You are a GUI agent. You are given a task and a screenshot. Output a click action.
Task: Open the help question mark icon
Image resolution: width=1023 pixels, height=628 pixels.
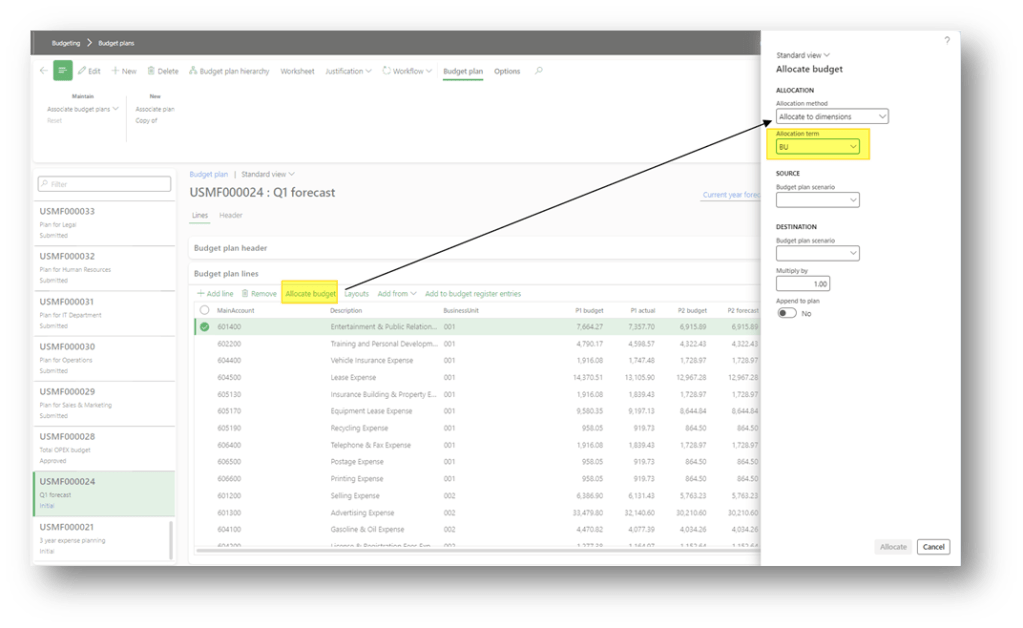tap(947, 40)
